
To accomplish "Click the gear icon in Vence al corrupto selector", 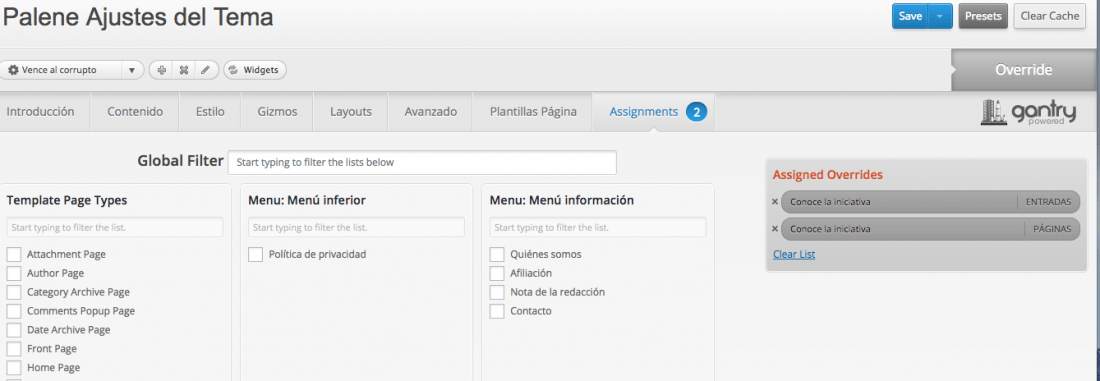I will click(13, 70).
